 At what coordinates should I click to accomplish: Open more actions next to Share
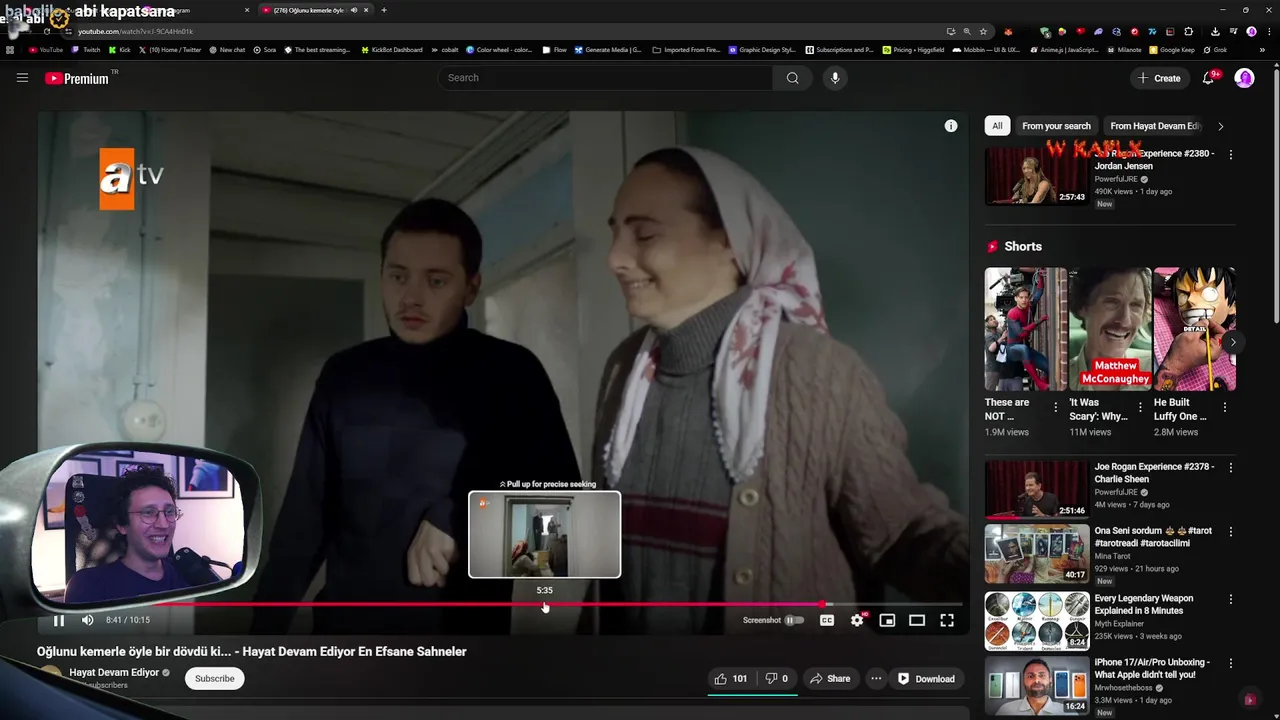coord(876,679)
